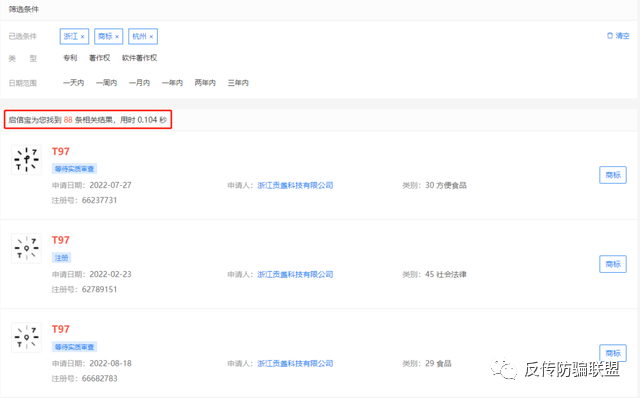Viewport: 640px width, 398px height.
Task: Remove the 浙江 filter tag
Action: [x=82, y=37]
